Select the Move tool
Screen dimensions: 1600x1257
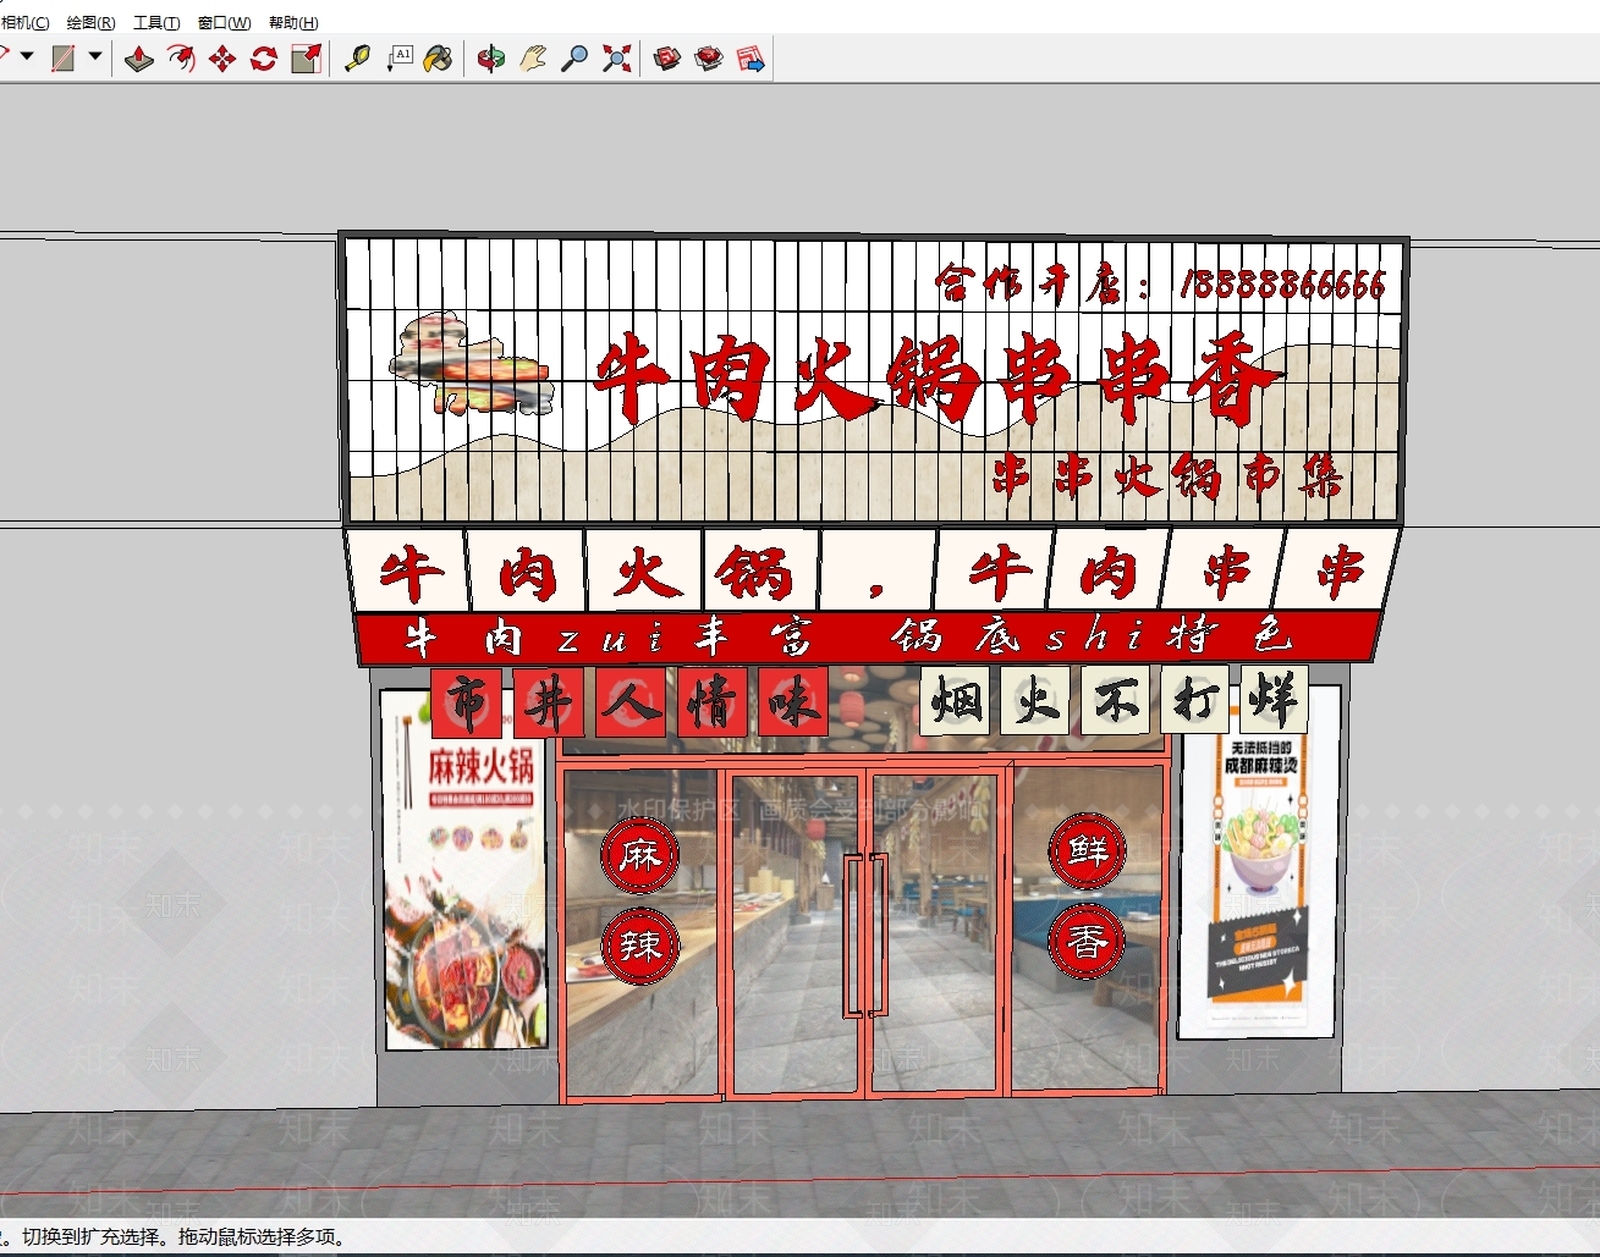[222, 59]
